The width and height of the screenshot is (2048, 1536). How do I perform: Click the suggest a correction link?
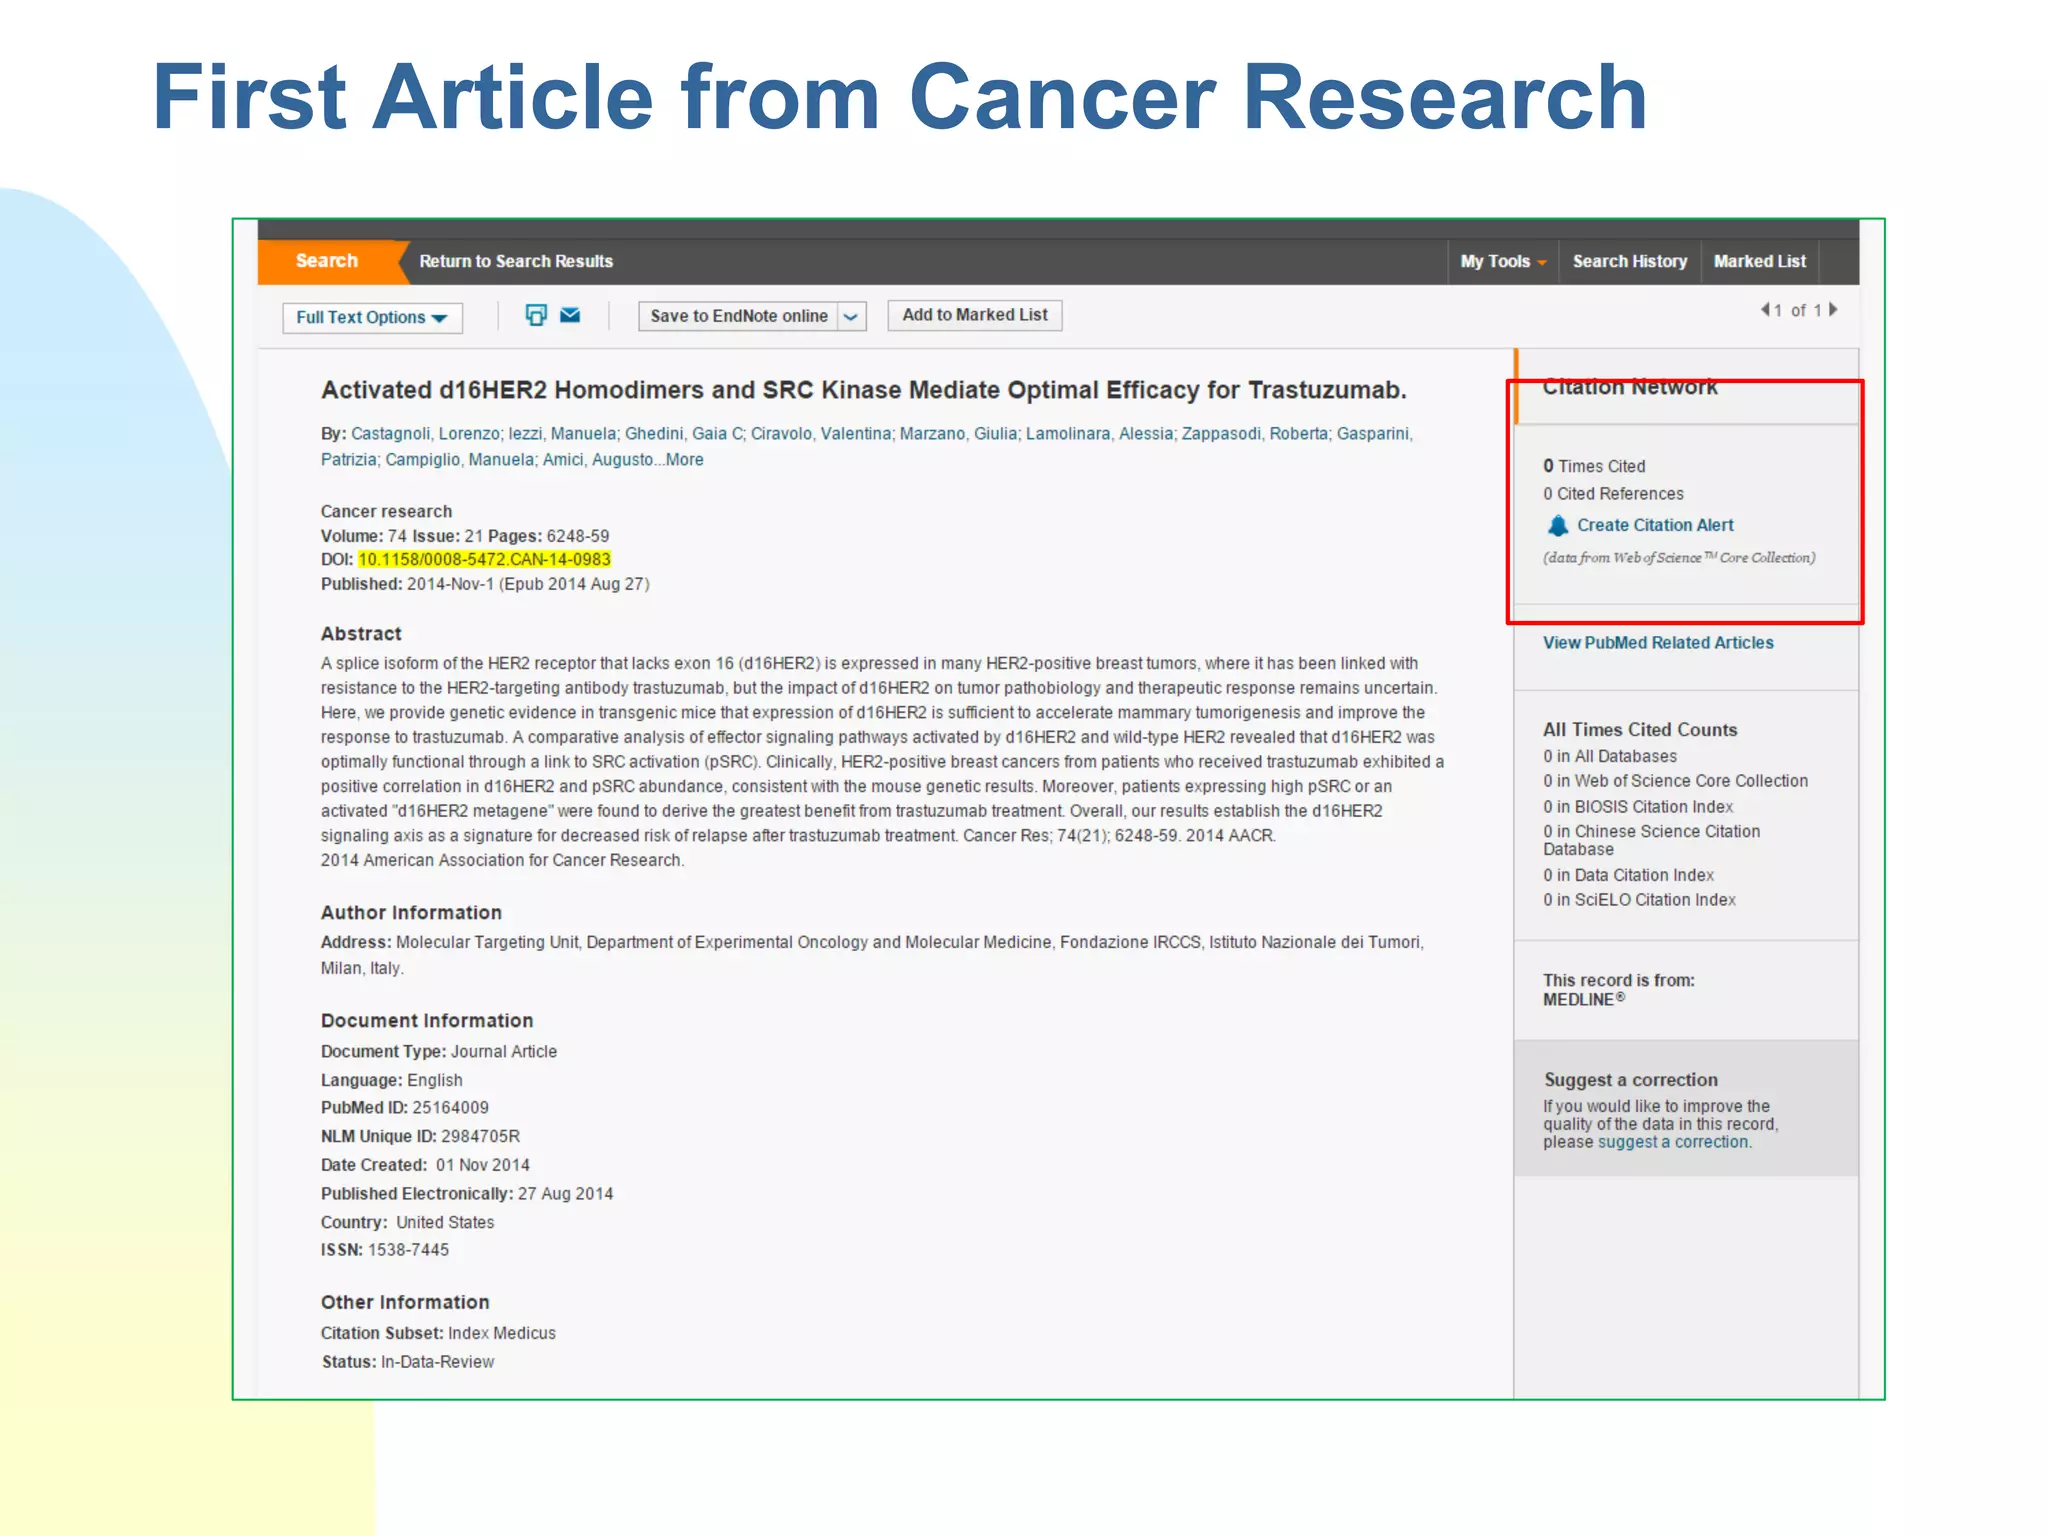pos(1673,1142)
